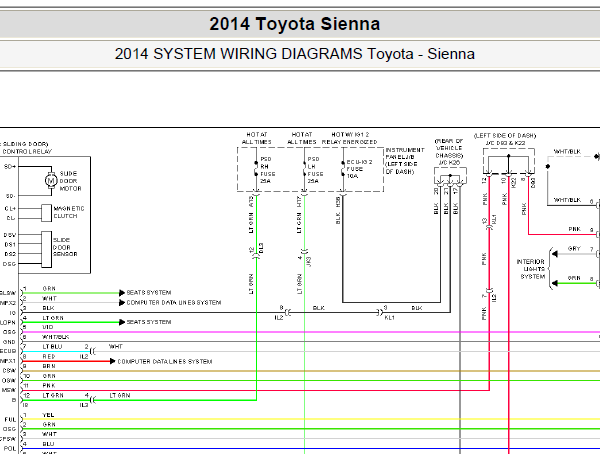Click the 2014 System Wiring Diagrams subtitle
The height and width of the screenshot is (454, 600).
[295, 54]
